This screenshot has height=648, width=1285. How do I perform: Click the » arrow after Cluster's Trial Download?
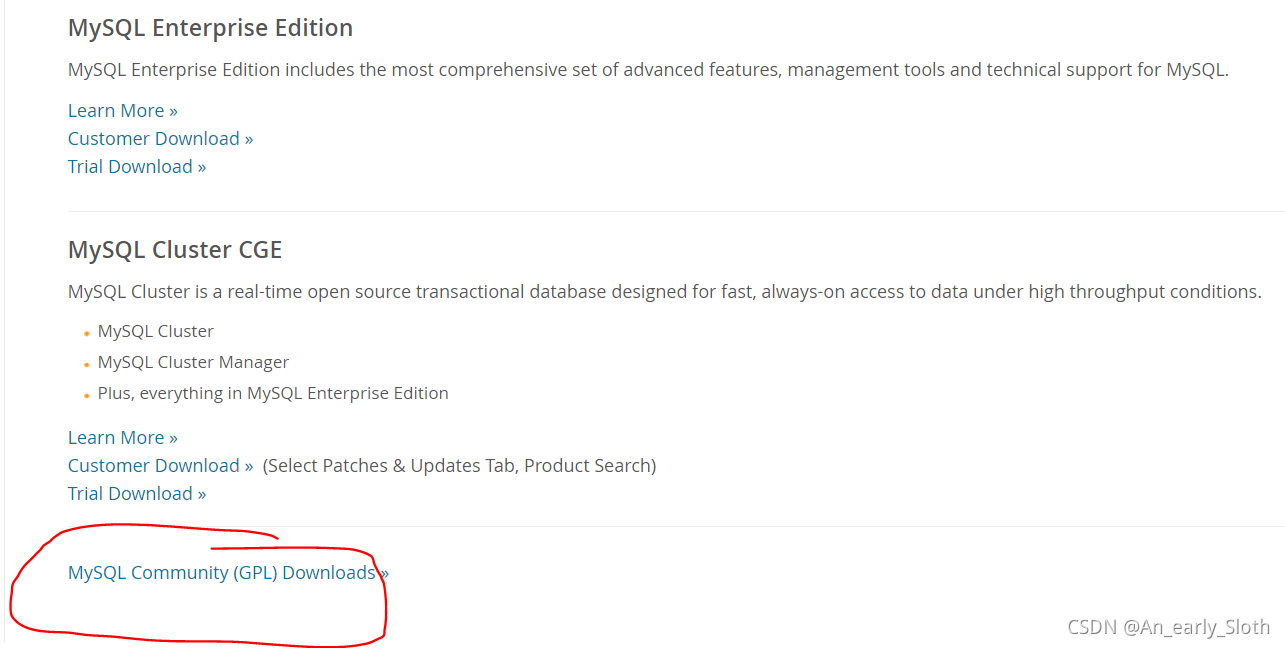tap(201, 494)
